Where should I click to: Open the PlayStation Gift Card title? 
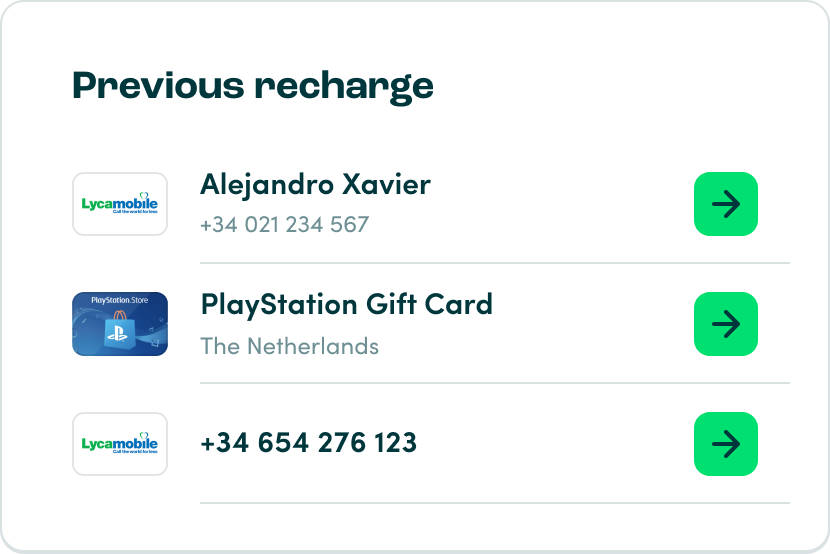click(346, 304)
